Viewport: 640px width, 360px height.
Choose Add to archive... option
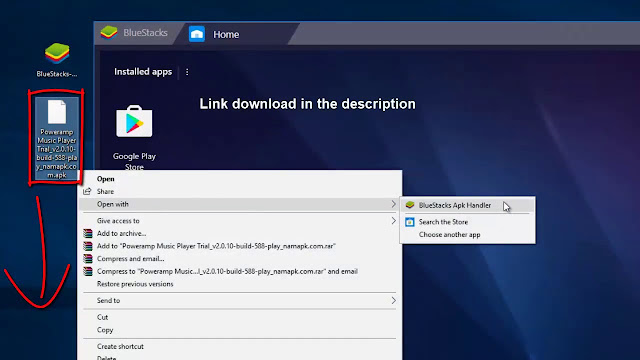(x=121, y=233)
